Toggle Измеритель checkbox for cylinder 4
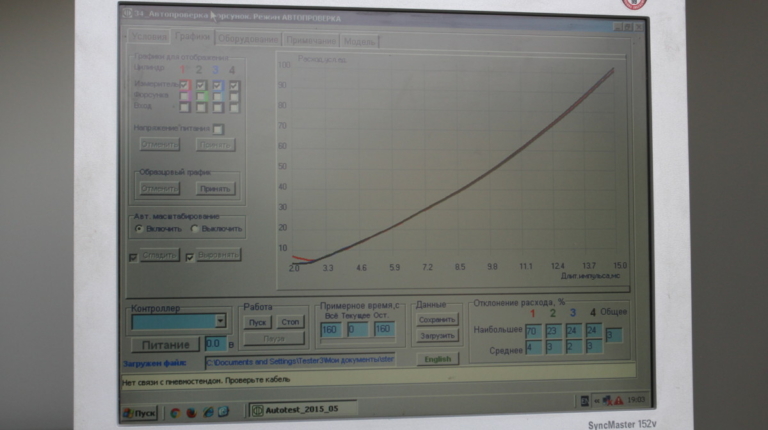 (233, 85)
